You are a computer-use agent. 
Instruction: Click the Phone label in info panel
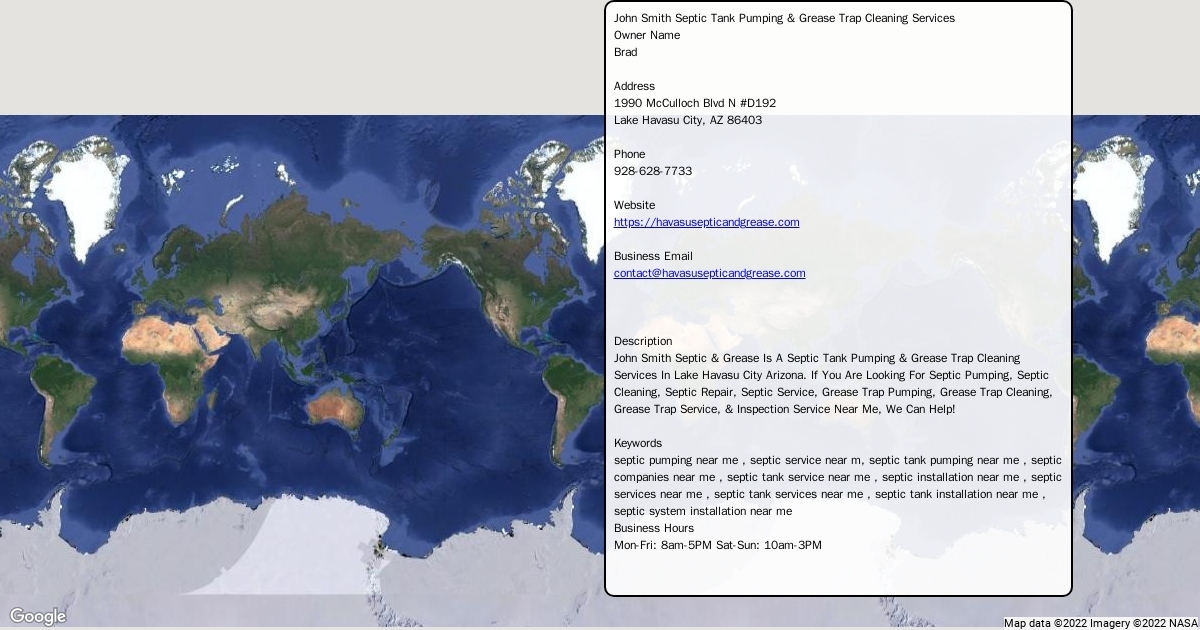click(630, 154)
